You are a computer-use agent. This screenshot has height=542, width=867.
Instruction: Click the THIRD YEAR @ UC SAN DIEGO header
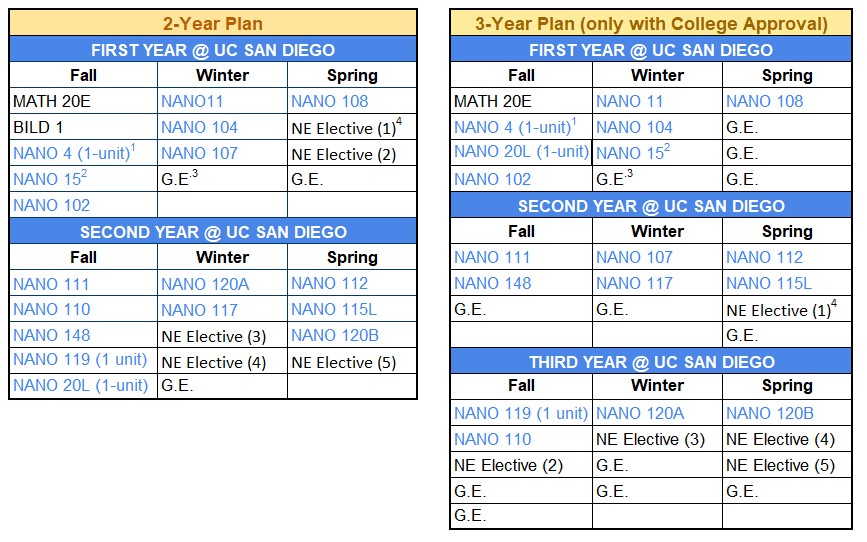pos(651,362)
